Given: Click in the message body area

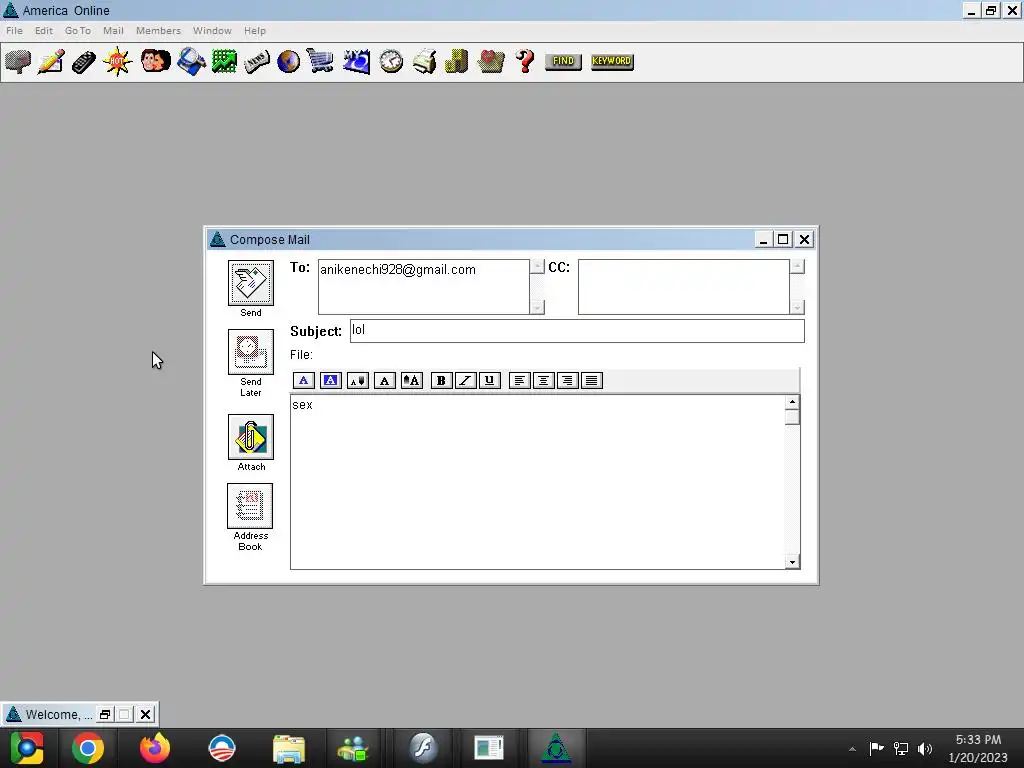Looking at the screenshot, I should tap(537, 482).
